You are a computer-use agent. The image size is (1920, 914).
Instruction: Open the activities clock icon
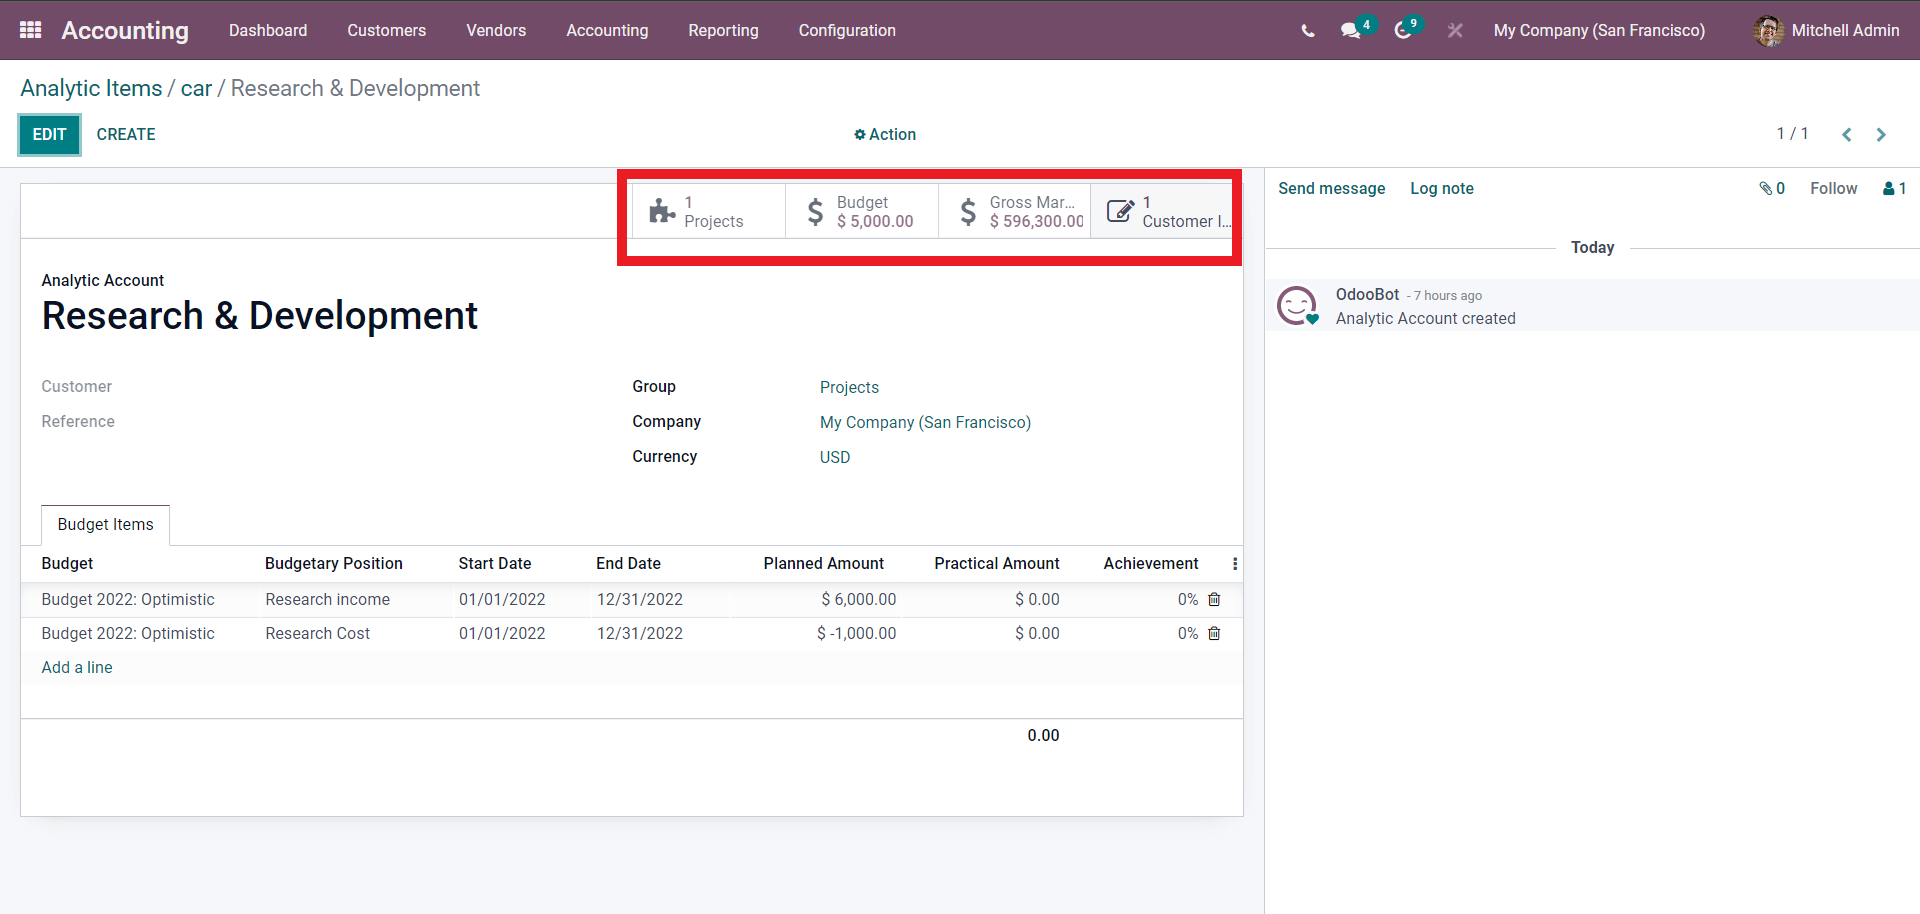click(x=1404, y=31)
